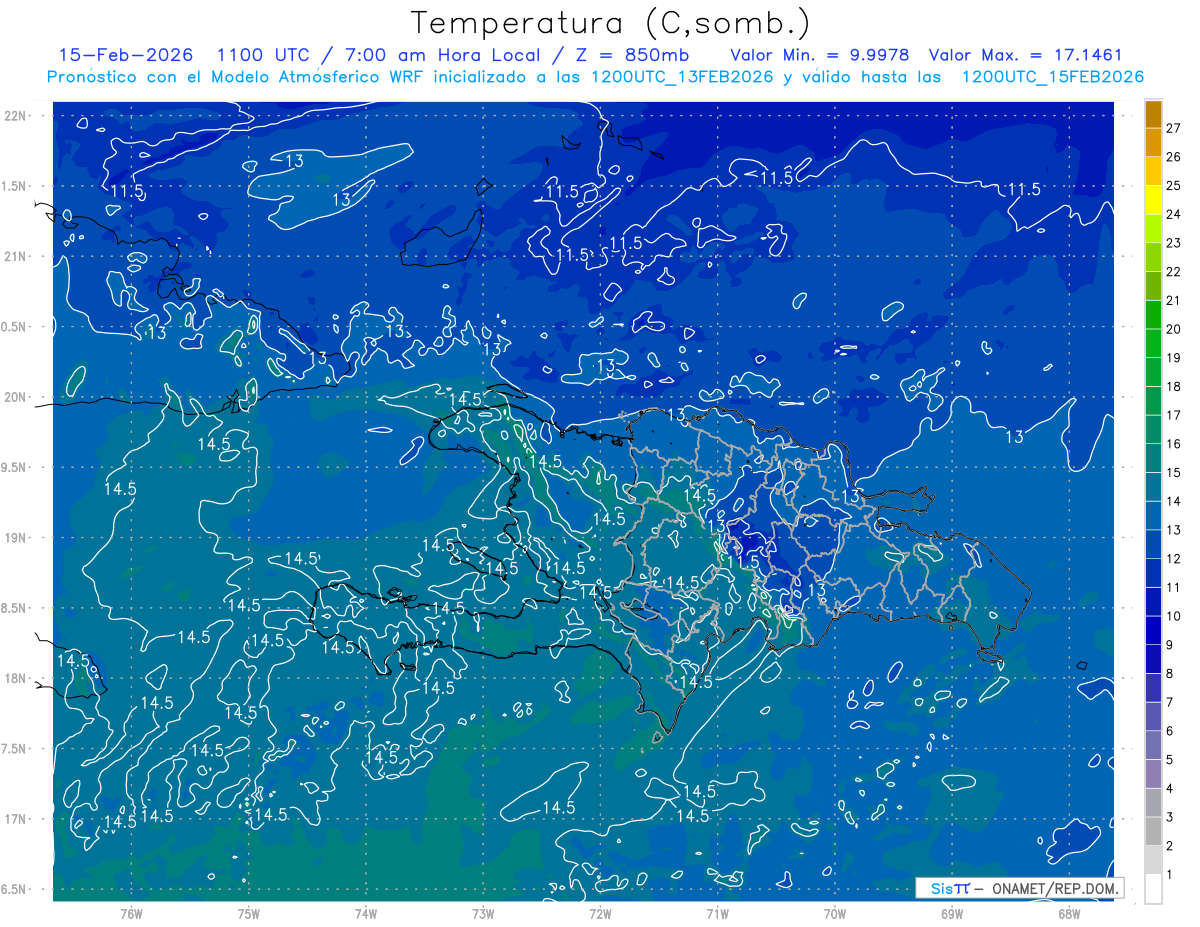
Task: Click the white bottom swatch of the color scale
Action: 1153,889
